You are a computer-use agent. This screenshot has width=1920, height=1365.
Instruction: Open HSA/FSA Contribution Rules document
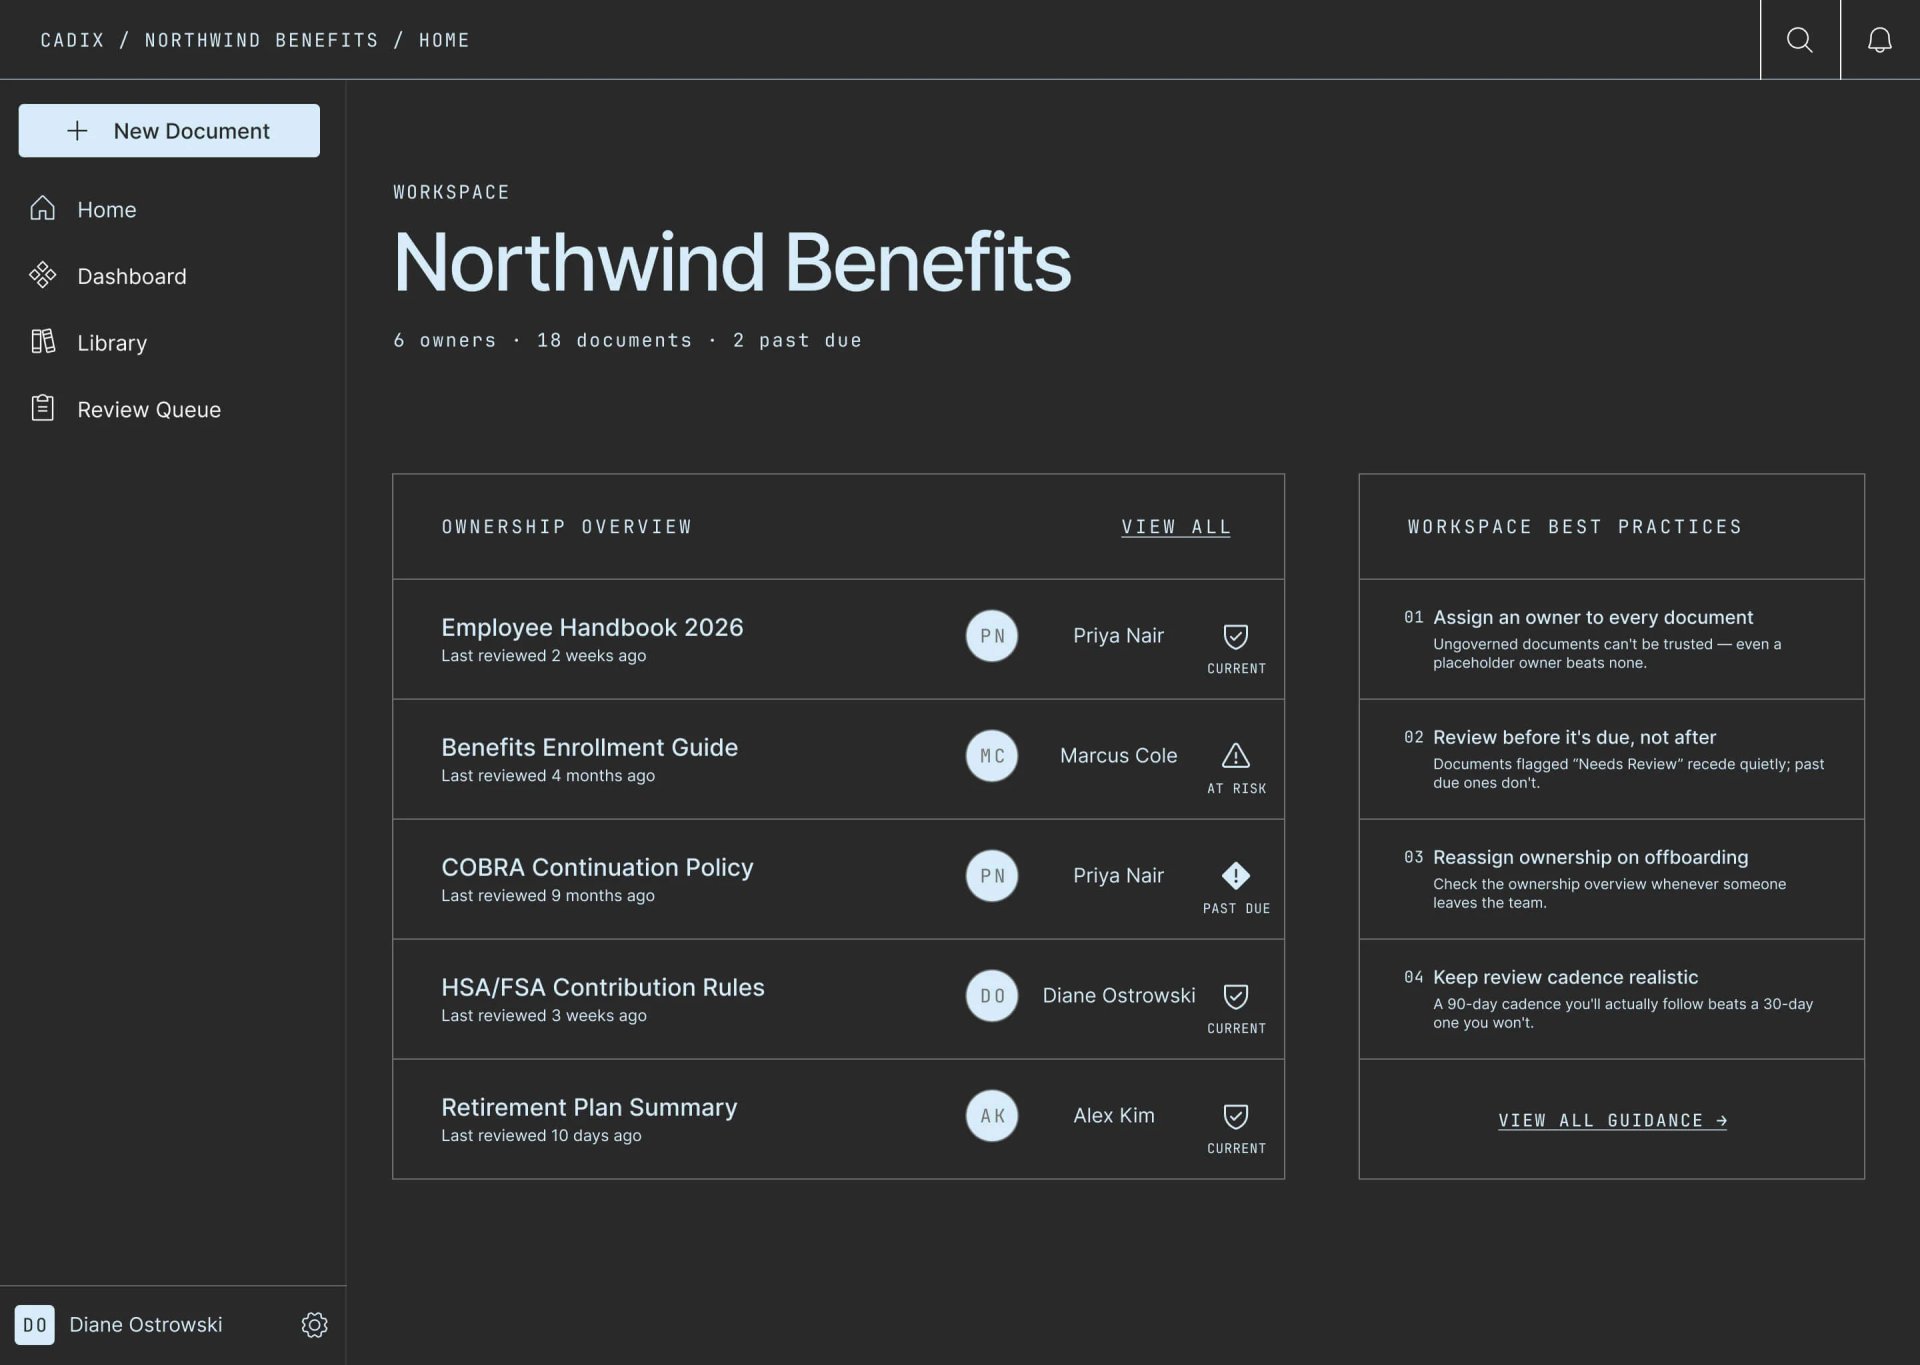(x=603, y=987)
